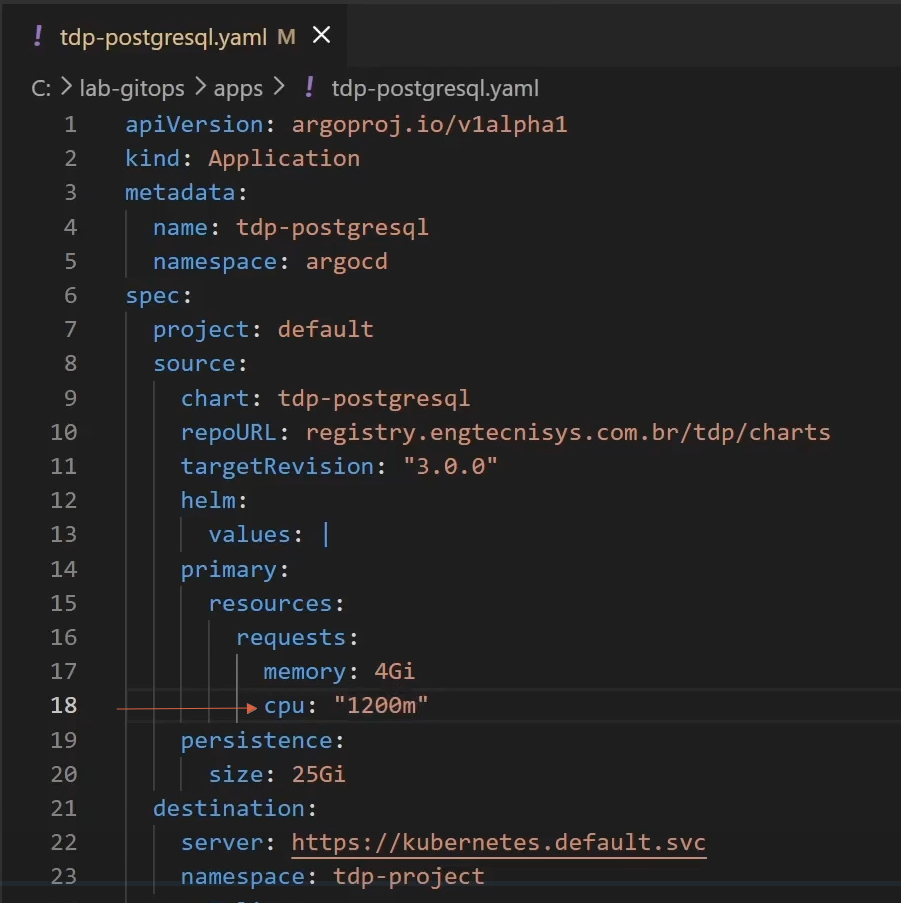901x903 pixels.
Task: Click line number 1 in gutter
Action: (x=69, y=124)
